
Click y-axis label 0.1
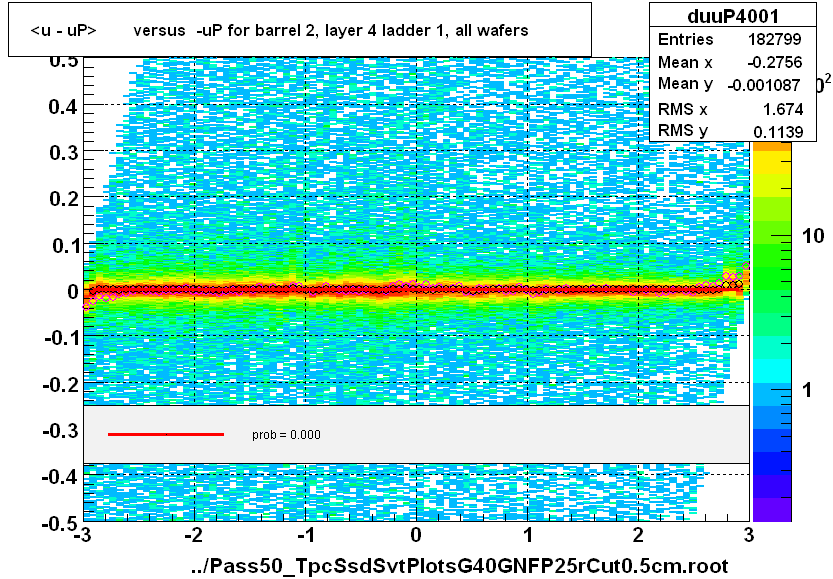[x=65, y=246]
